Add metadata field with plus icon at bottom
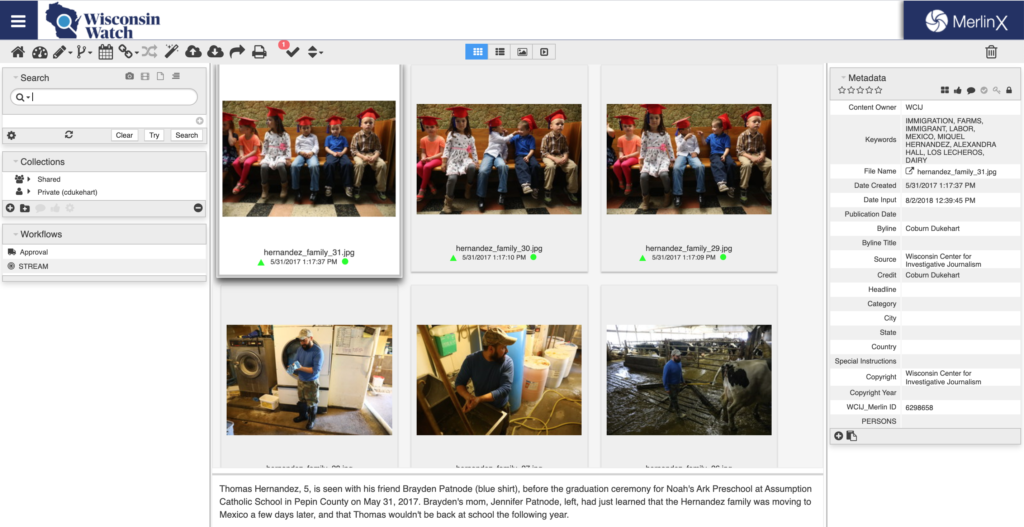The height and width of the screenshot is (527, 1024). 839,436
